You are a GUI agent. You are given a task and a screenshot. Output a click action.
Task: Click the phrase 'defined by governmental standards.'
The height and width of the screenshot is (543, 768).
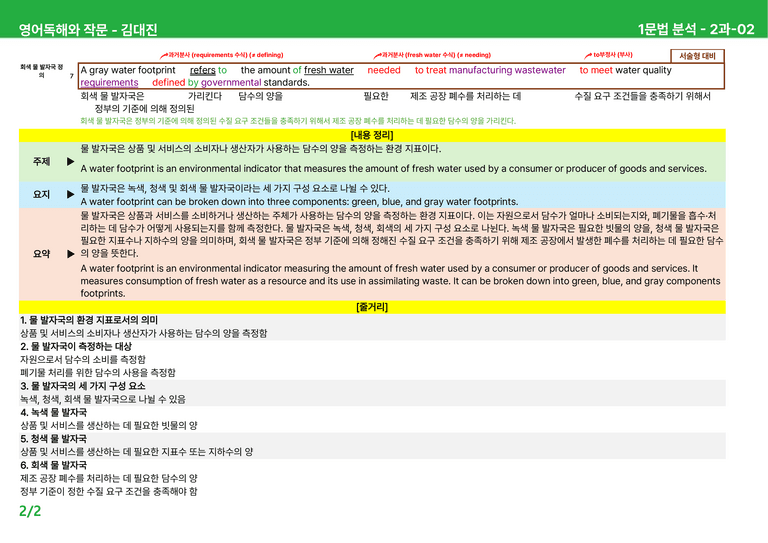click(x=231, y=82)
